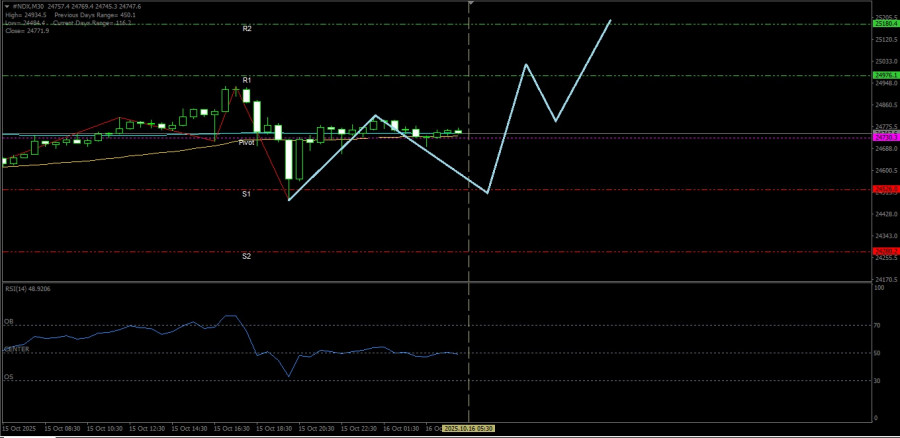Click the S1 support label
Image resolution: width=900 pixels, height=438 pixels.
(246, 194)
